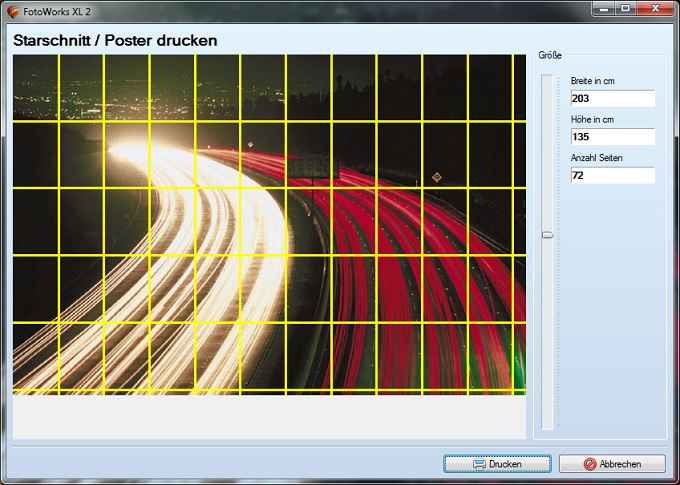The image size is (680, 485).
Task: Click the red cancel icon on Abbrechen
Action: click(x=590, y=464)
